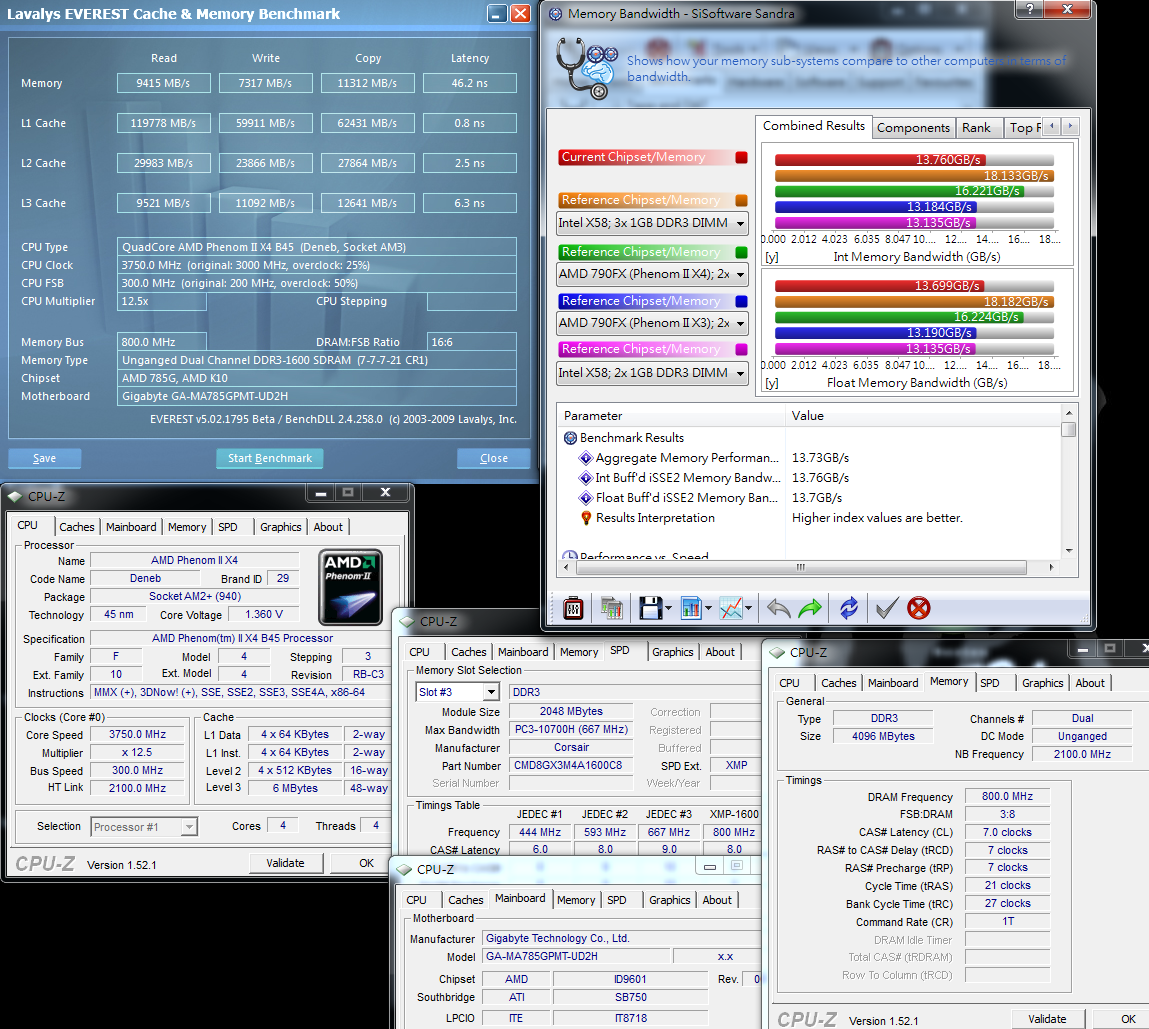Open the bar chart icon dropdown arrow
The image size is (1149, 1029).
pyautogui.click(x=708, y=608)
